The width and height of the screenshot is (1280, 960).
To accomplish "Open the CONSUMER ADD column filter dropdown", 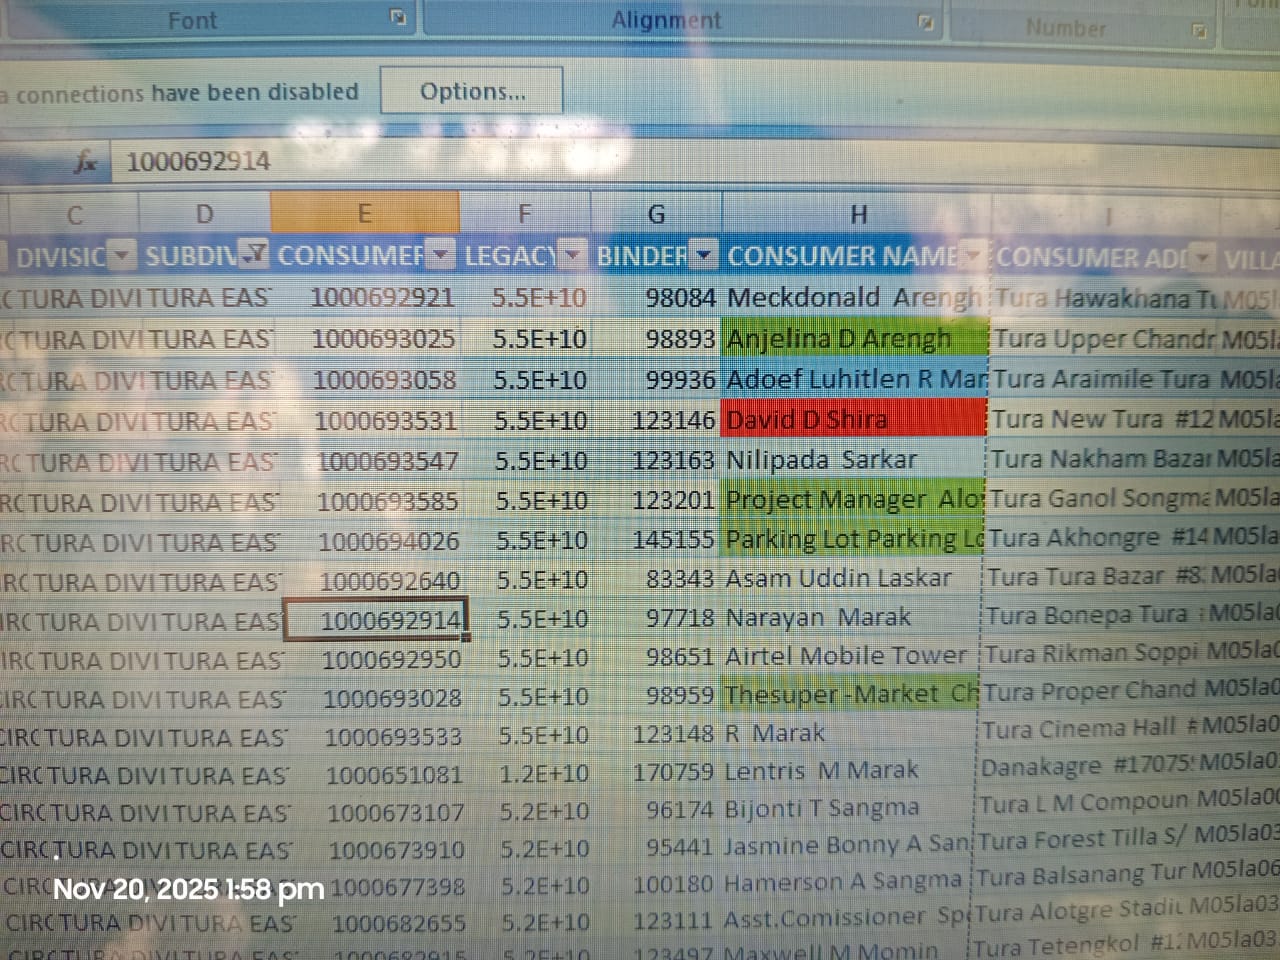I will point(1203,258).
